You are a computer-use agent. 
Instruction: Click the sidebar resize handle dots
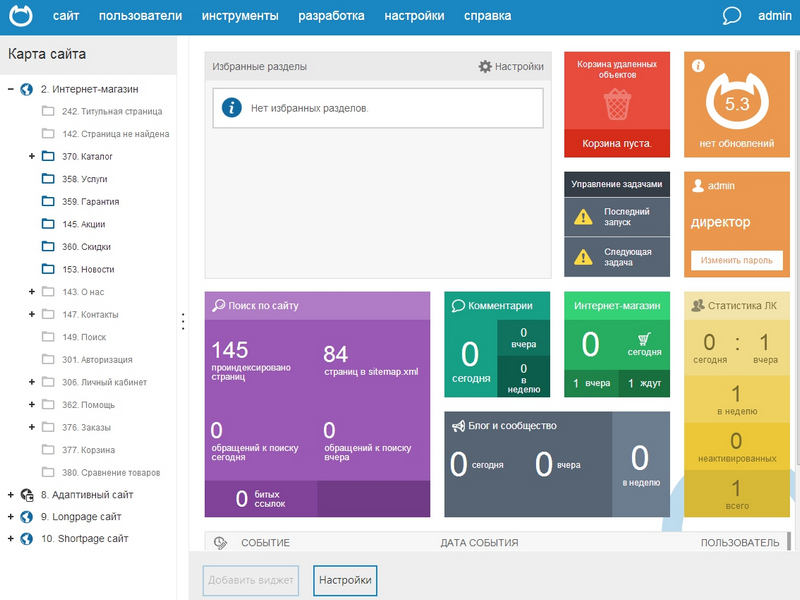183,321
